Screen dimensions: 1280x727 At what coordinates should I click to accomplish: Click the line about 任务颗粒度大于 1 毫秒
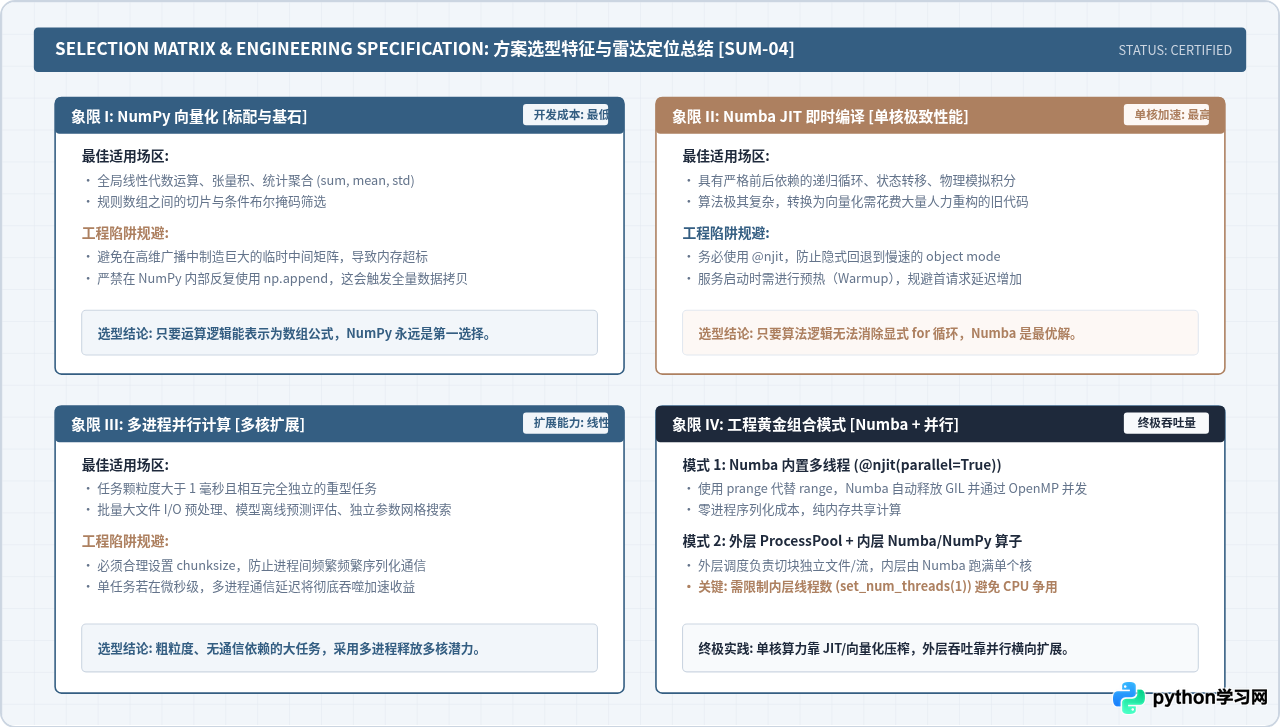click(231, 489)
